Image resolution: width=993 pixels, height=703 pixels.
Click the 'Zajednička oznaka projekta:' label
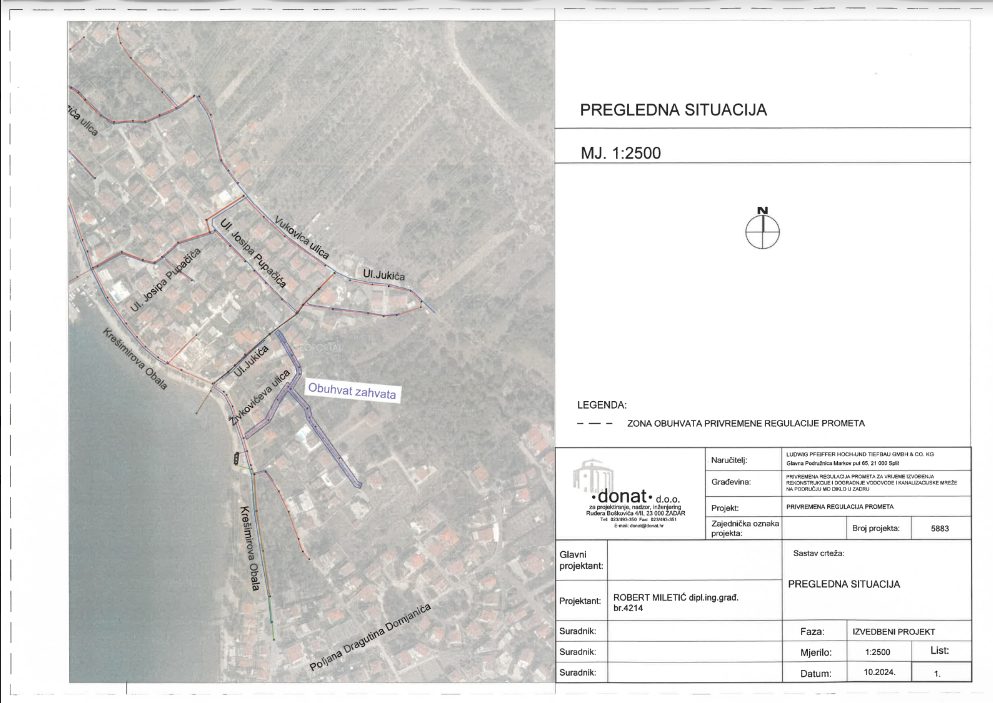pos(745,529)
